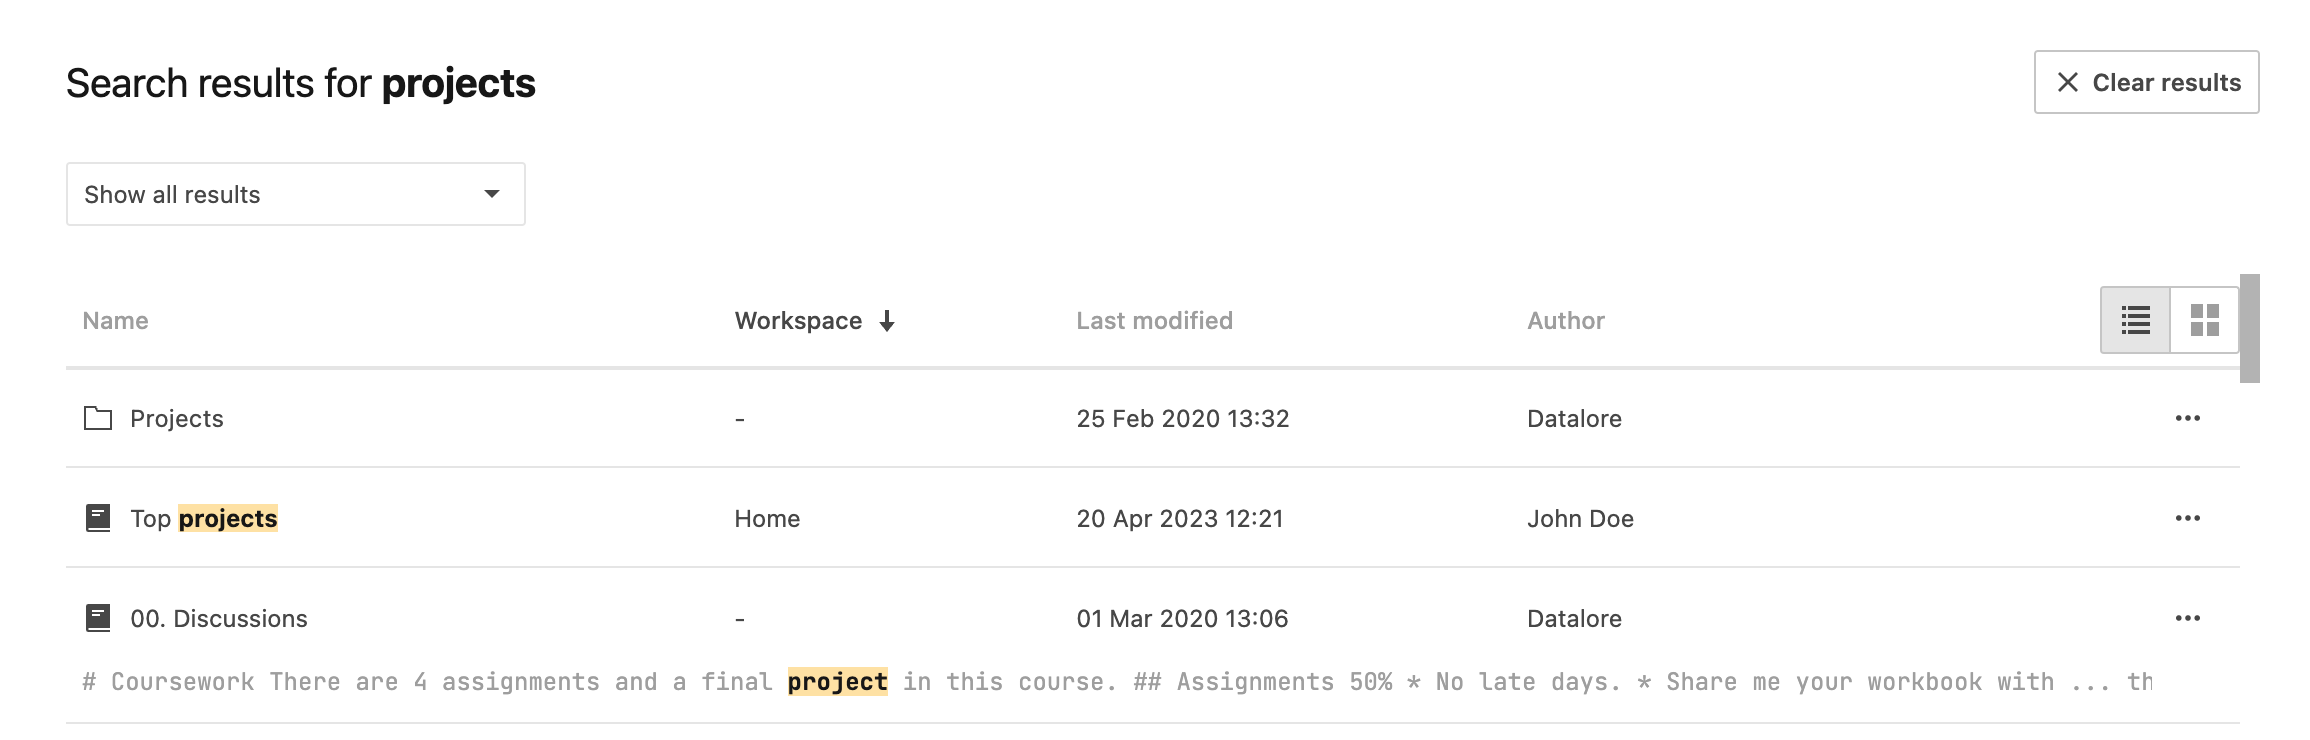Click the Clear results button
The image size is (2310, 740).
[x=2146, y=82]
